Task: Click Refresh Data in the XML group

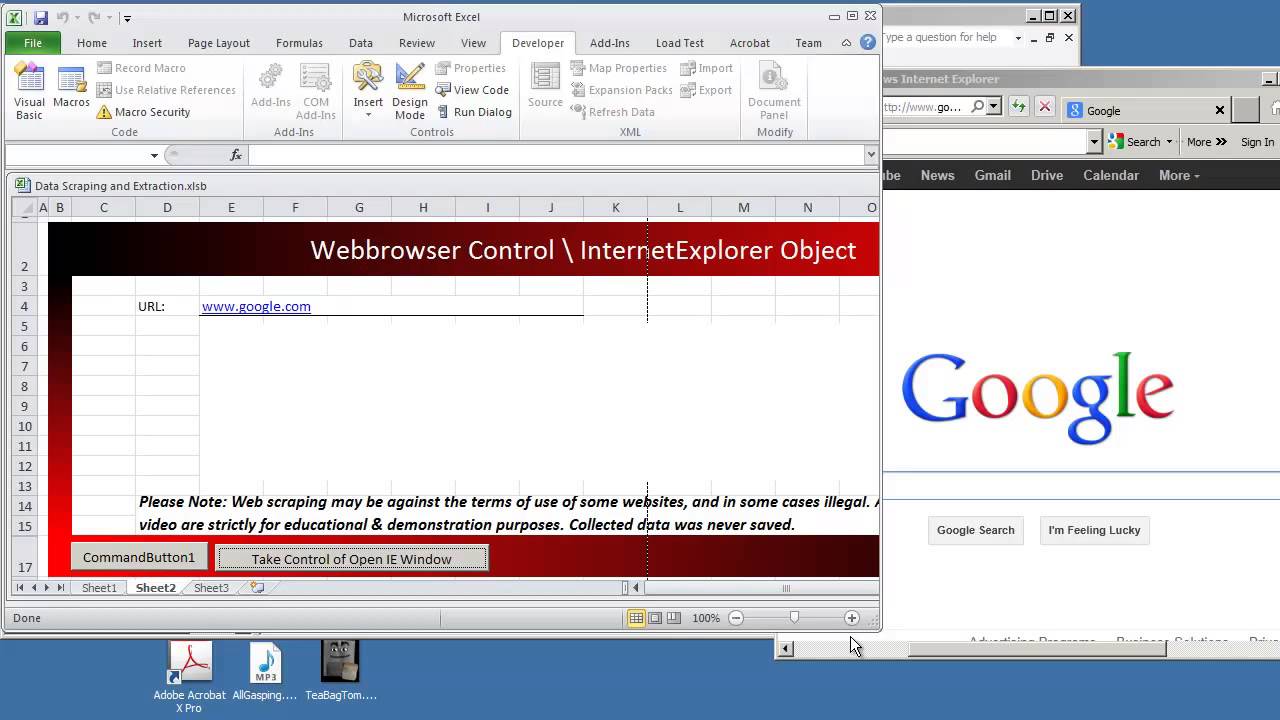Action: [x=612, y=112]
